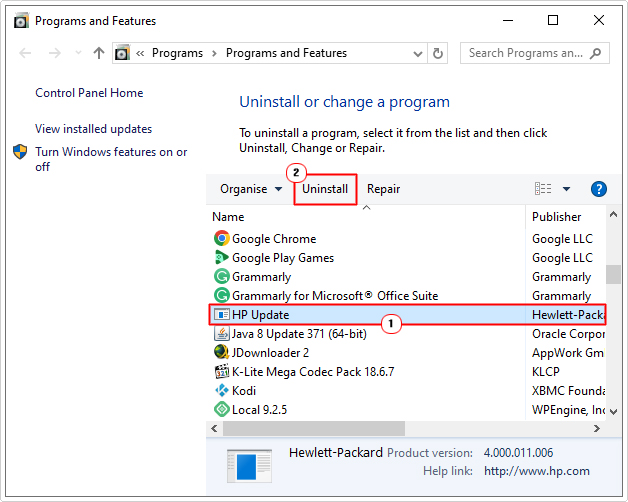The width and height of the screenshot is (628, 502).
Task: Open View installed updates link
Action: pyautogui.click(x=93, y=129)
